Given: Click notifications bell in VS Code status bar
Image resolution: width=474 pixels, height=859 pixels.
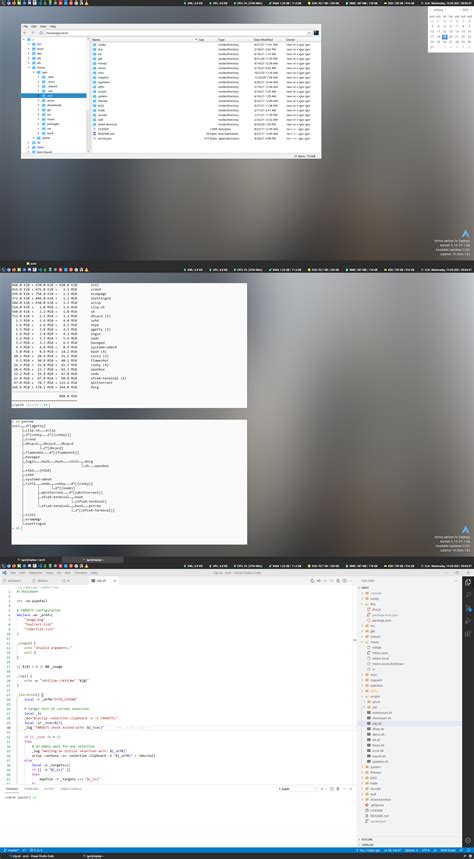Looking at the screenshot, I should [469, 850].
